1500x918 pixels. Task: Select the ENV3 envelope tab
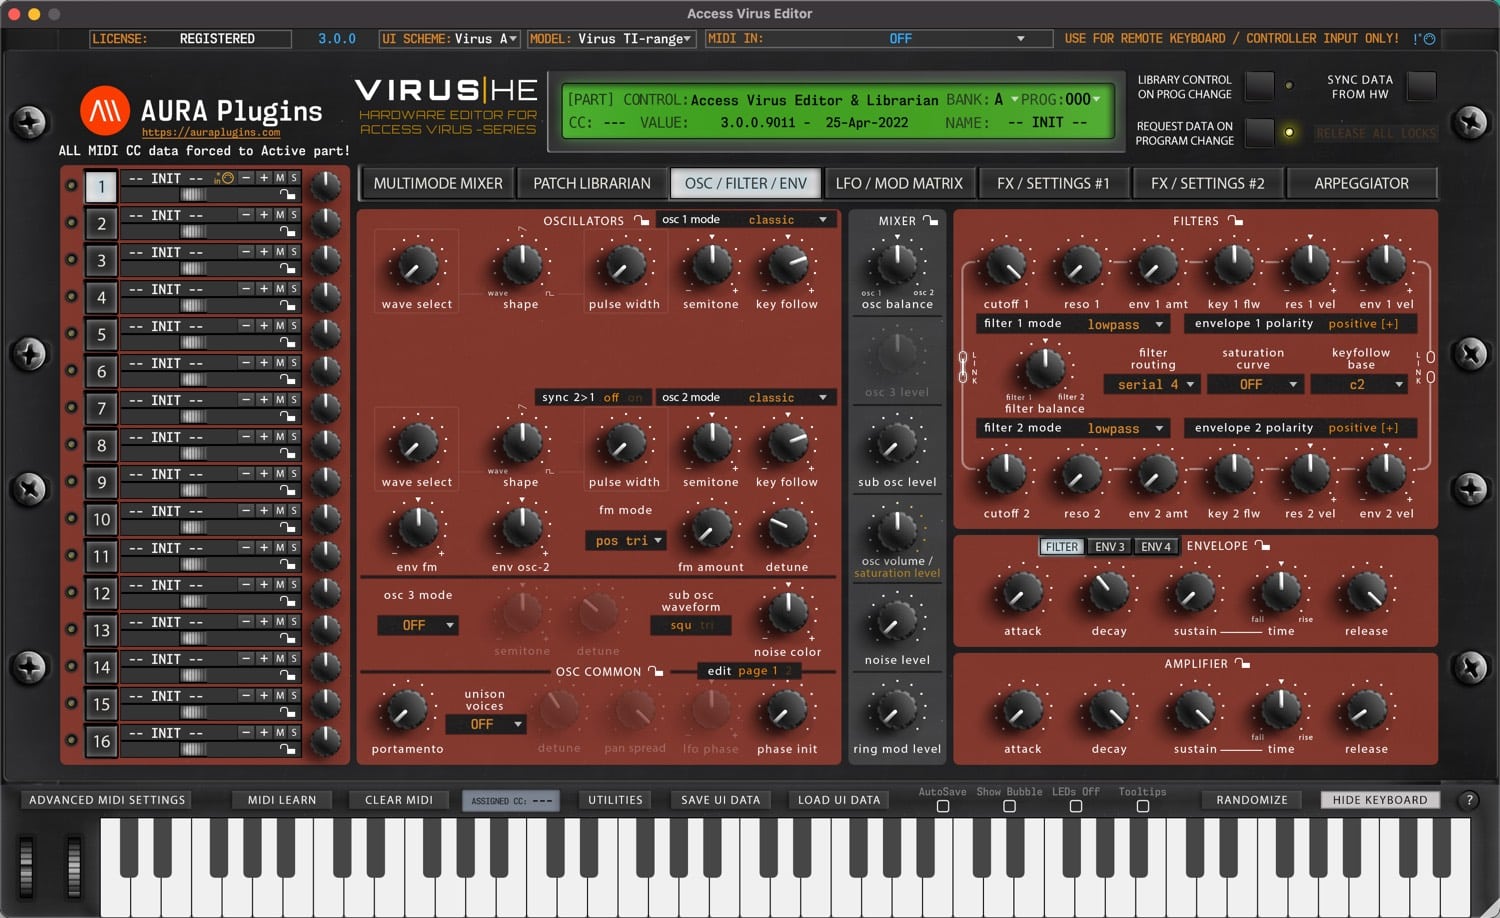tap(1110, 547)
